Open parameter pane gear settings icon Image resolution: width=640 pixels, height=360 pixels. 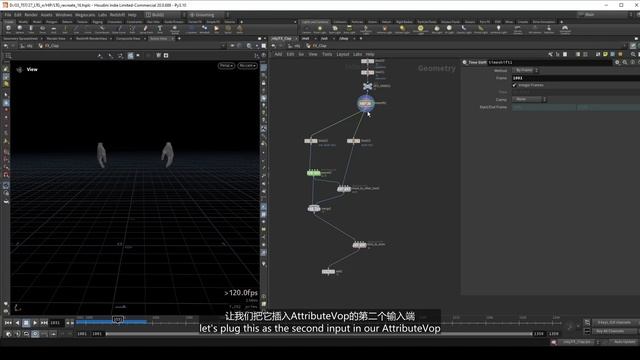(x=617, y=62)
